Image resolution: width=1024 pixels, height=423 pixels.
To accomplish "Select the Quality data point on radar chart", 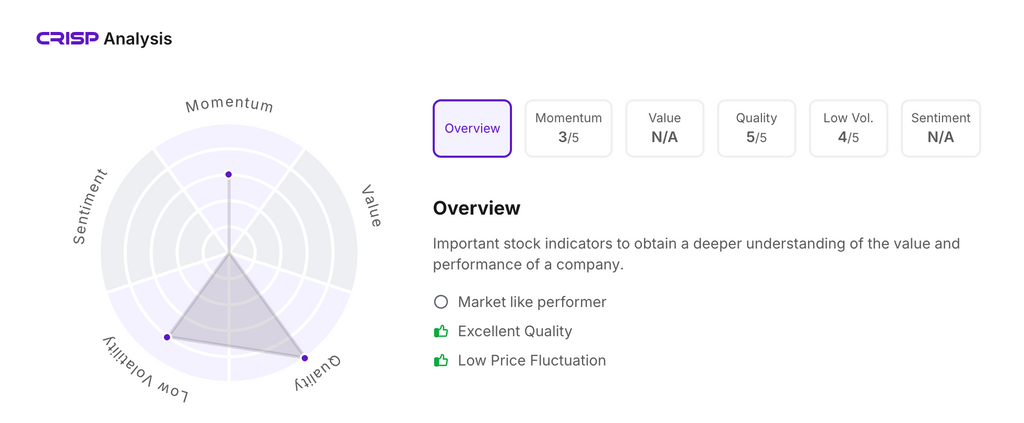I will 304,357.
